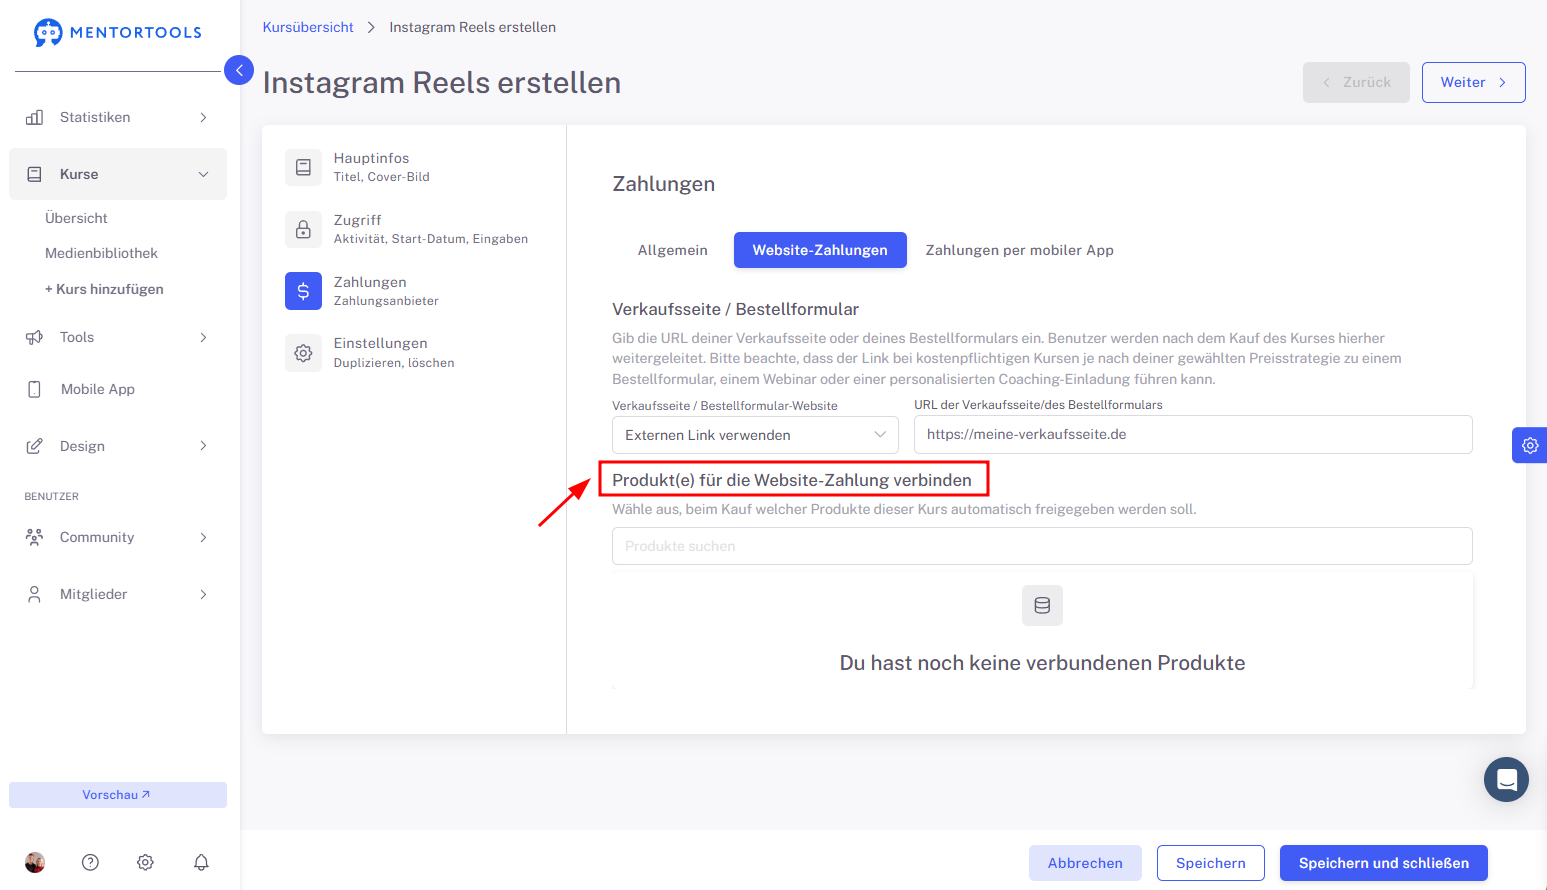Switch to Zahlungen per mobiler App tab
Viewport: 1547px width, 890px height.
coord(1019,250)
